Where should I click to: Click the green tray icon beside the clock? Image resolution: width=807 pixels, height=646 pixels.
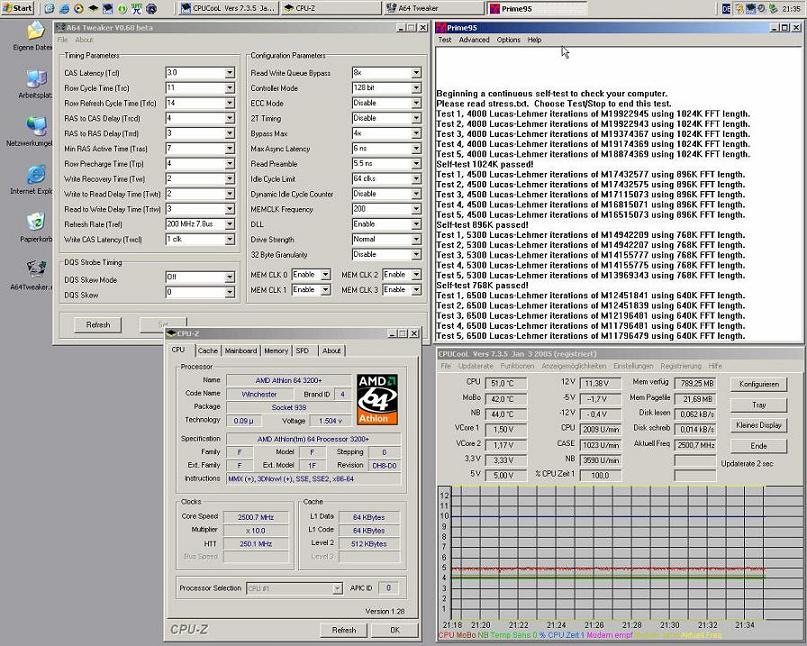coord(774,9)
